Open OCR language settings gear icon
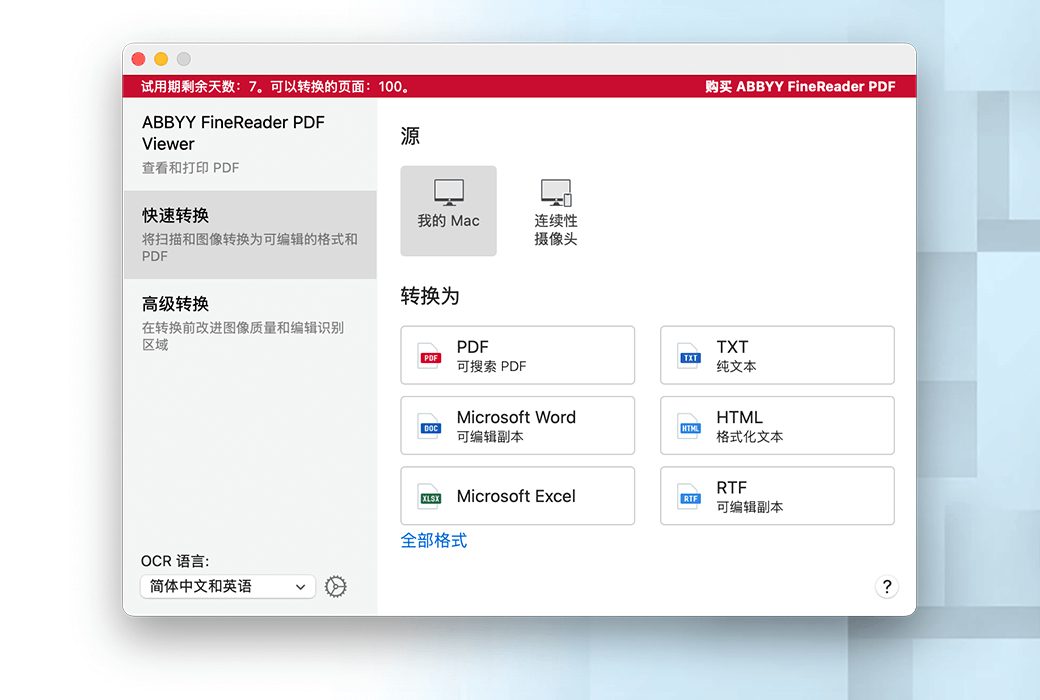Viewport: 1040px width, 700px height. pos(336,587)
